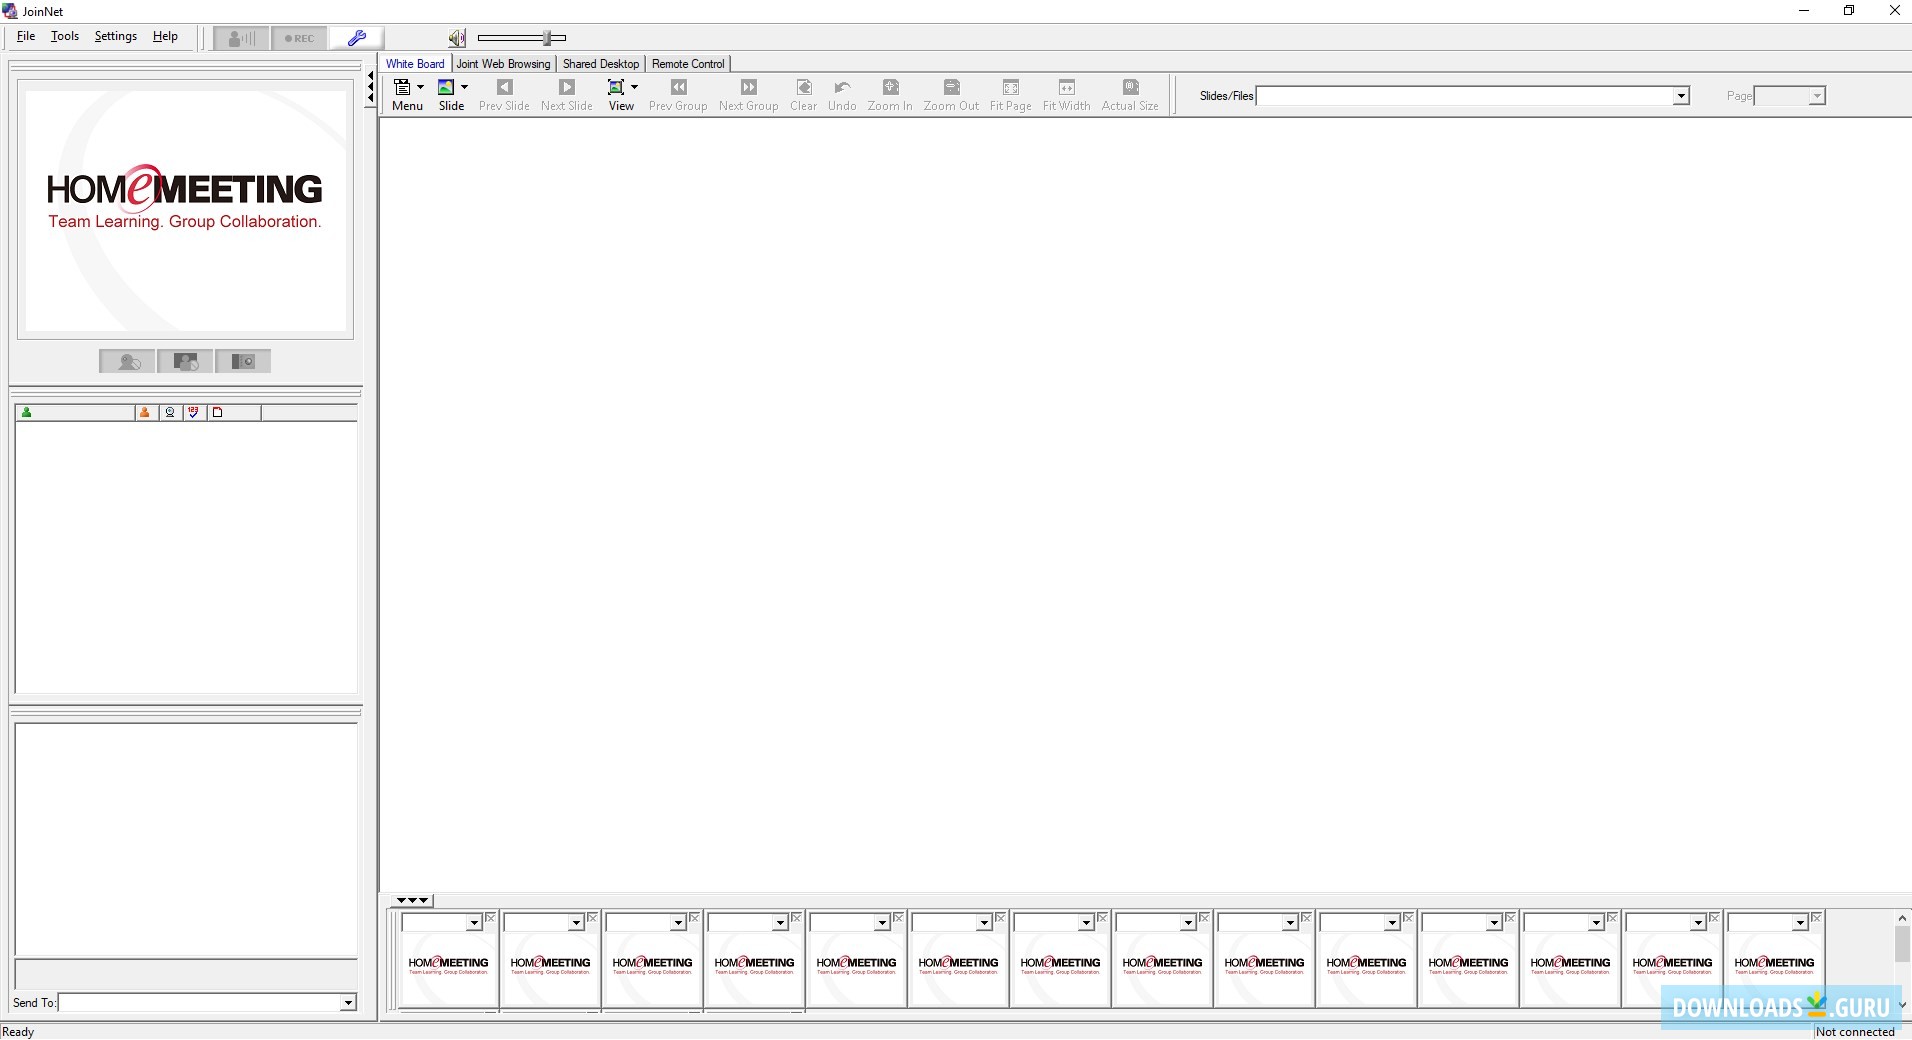Open the white board Menu button

point(408,95)
